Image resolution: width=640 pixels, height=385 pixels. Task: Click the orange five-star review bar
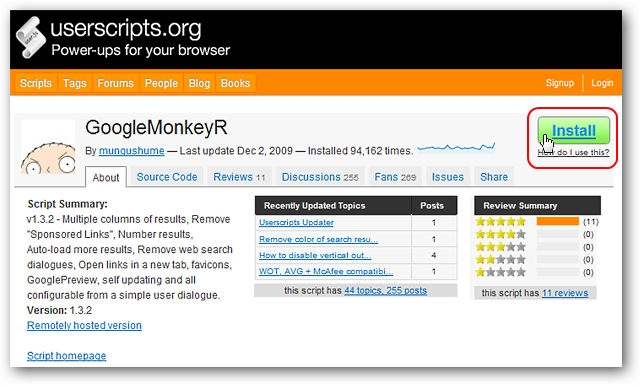click(558, 221)
